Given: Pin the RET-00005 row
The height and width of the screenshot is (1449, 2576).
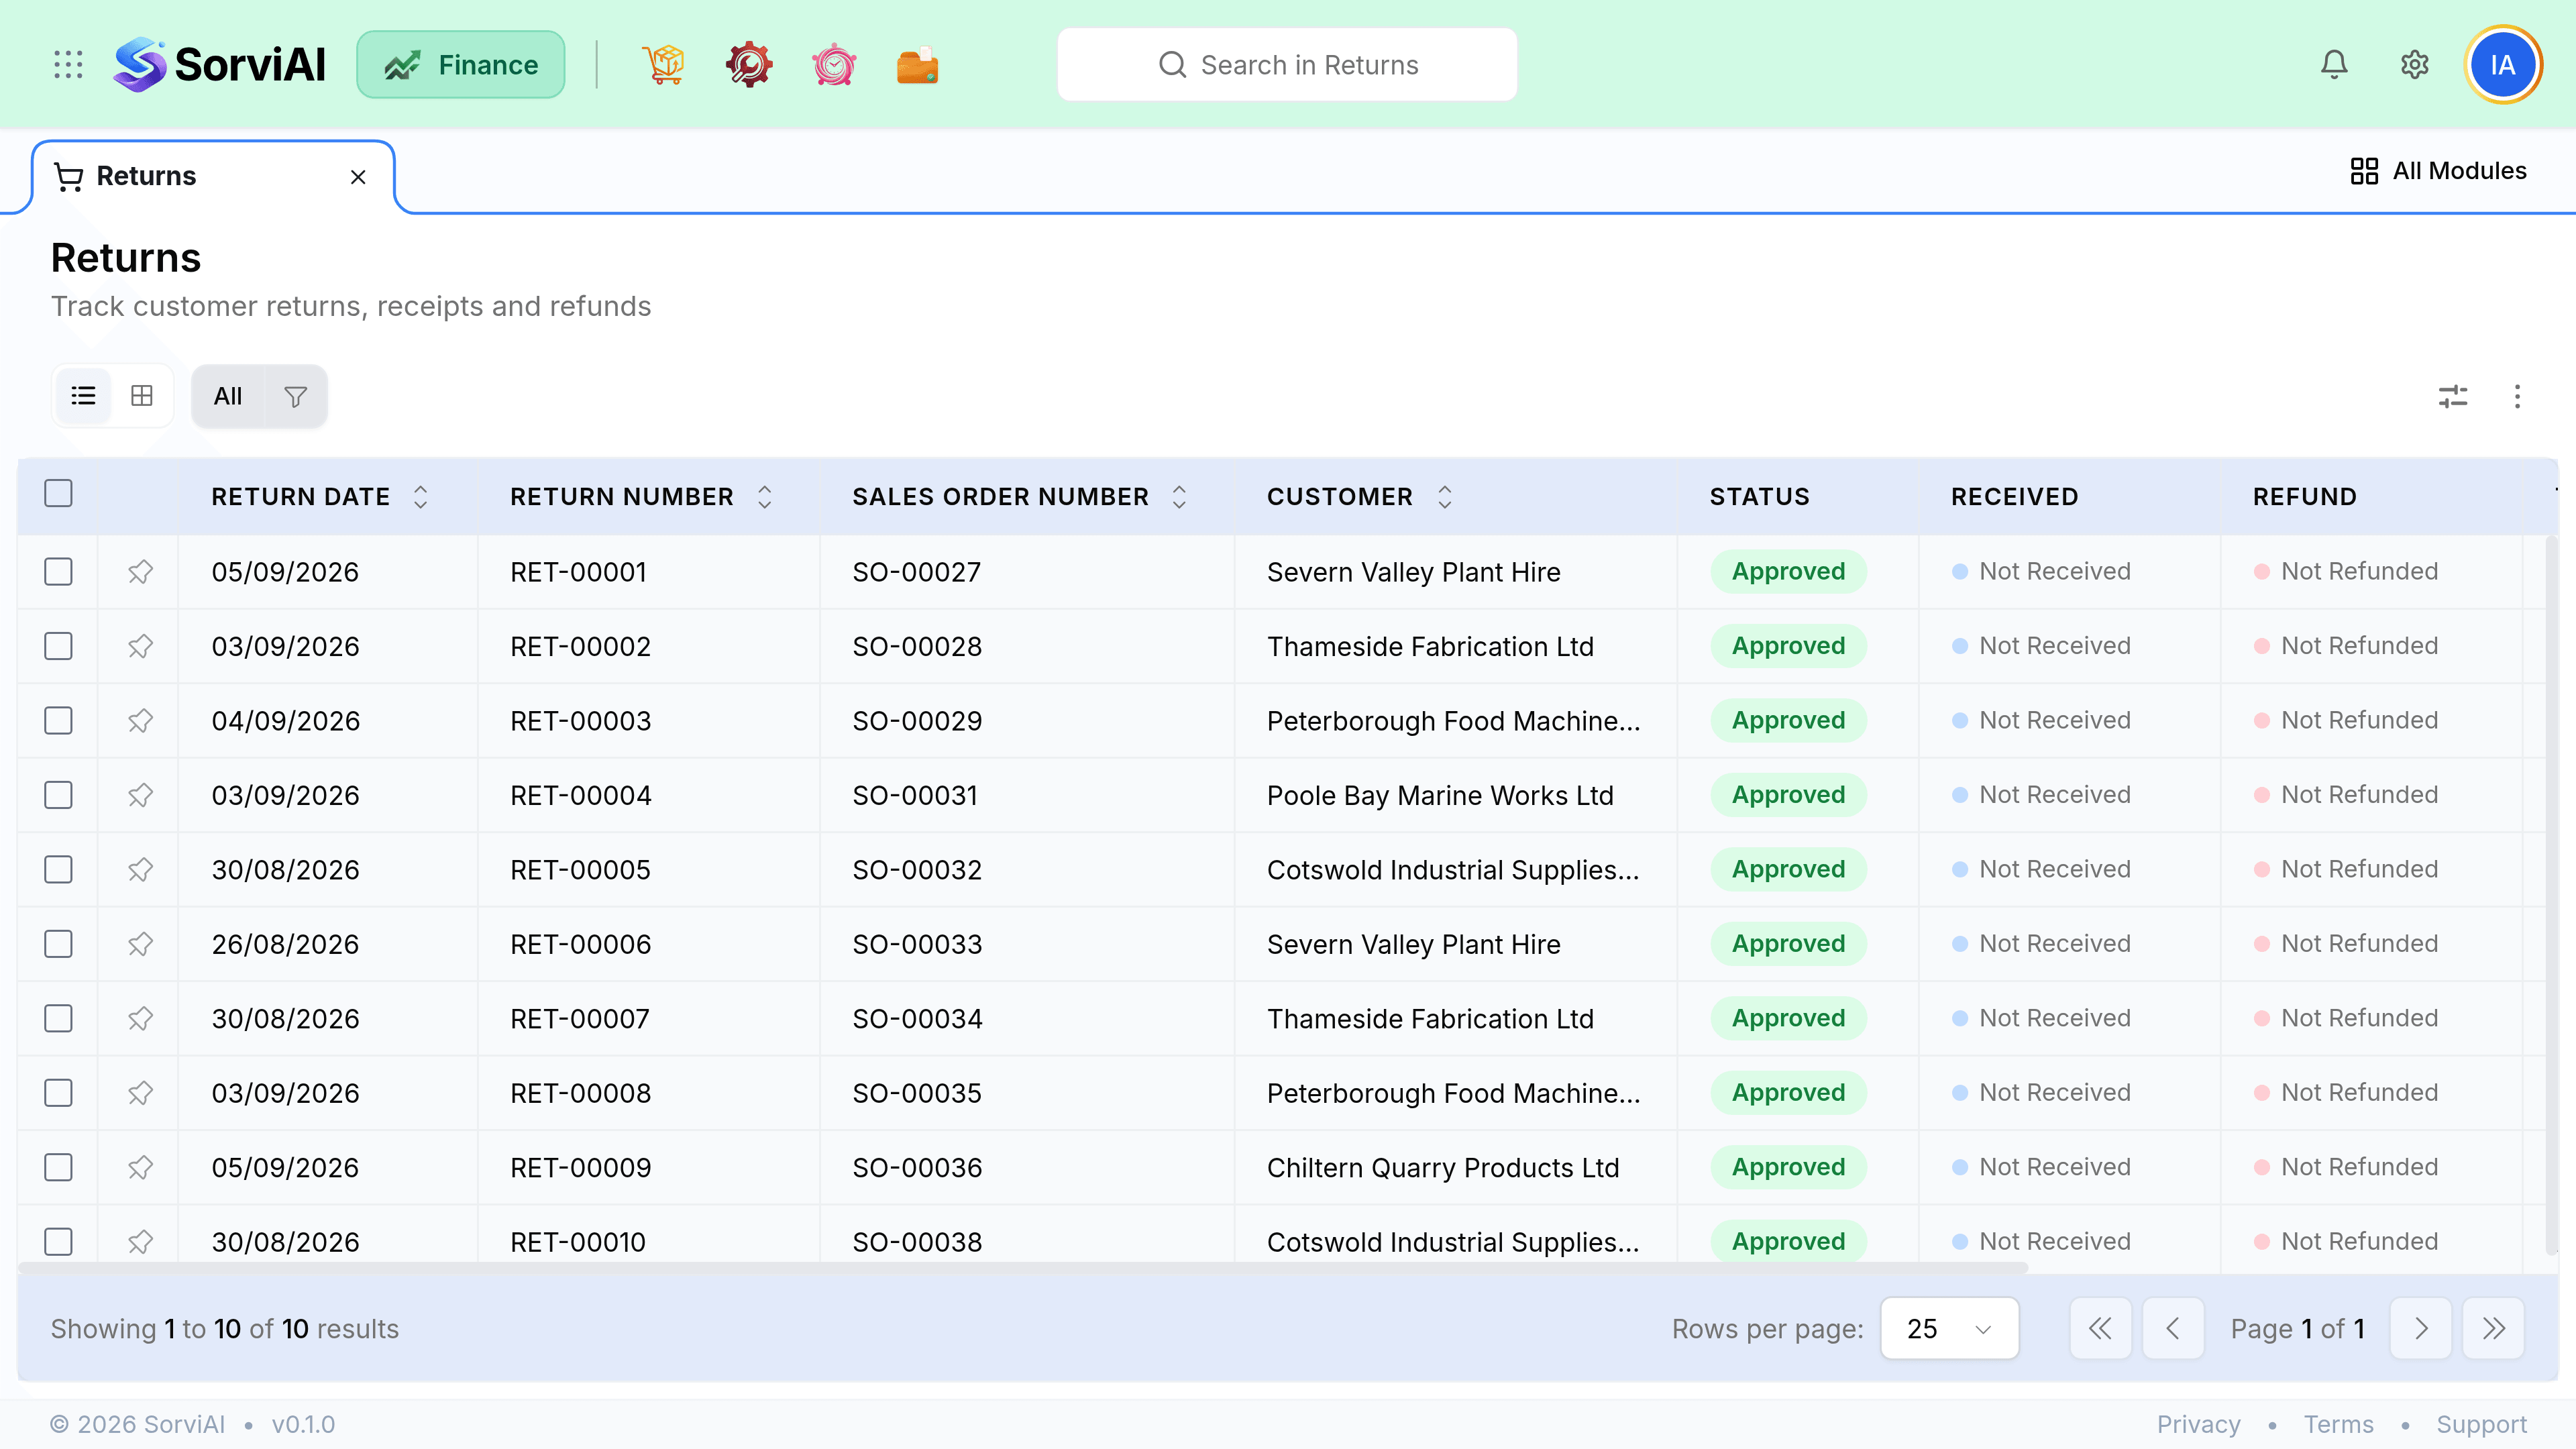Looking at the screenshot, I should tap(140, 870).
